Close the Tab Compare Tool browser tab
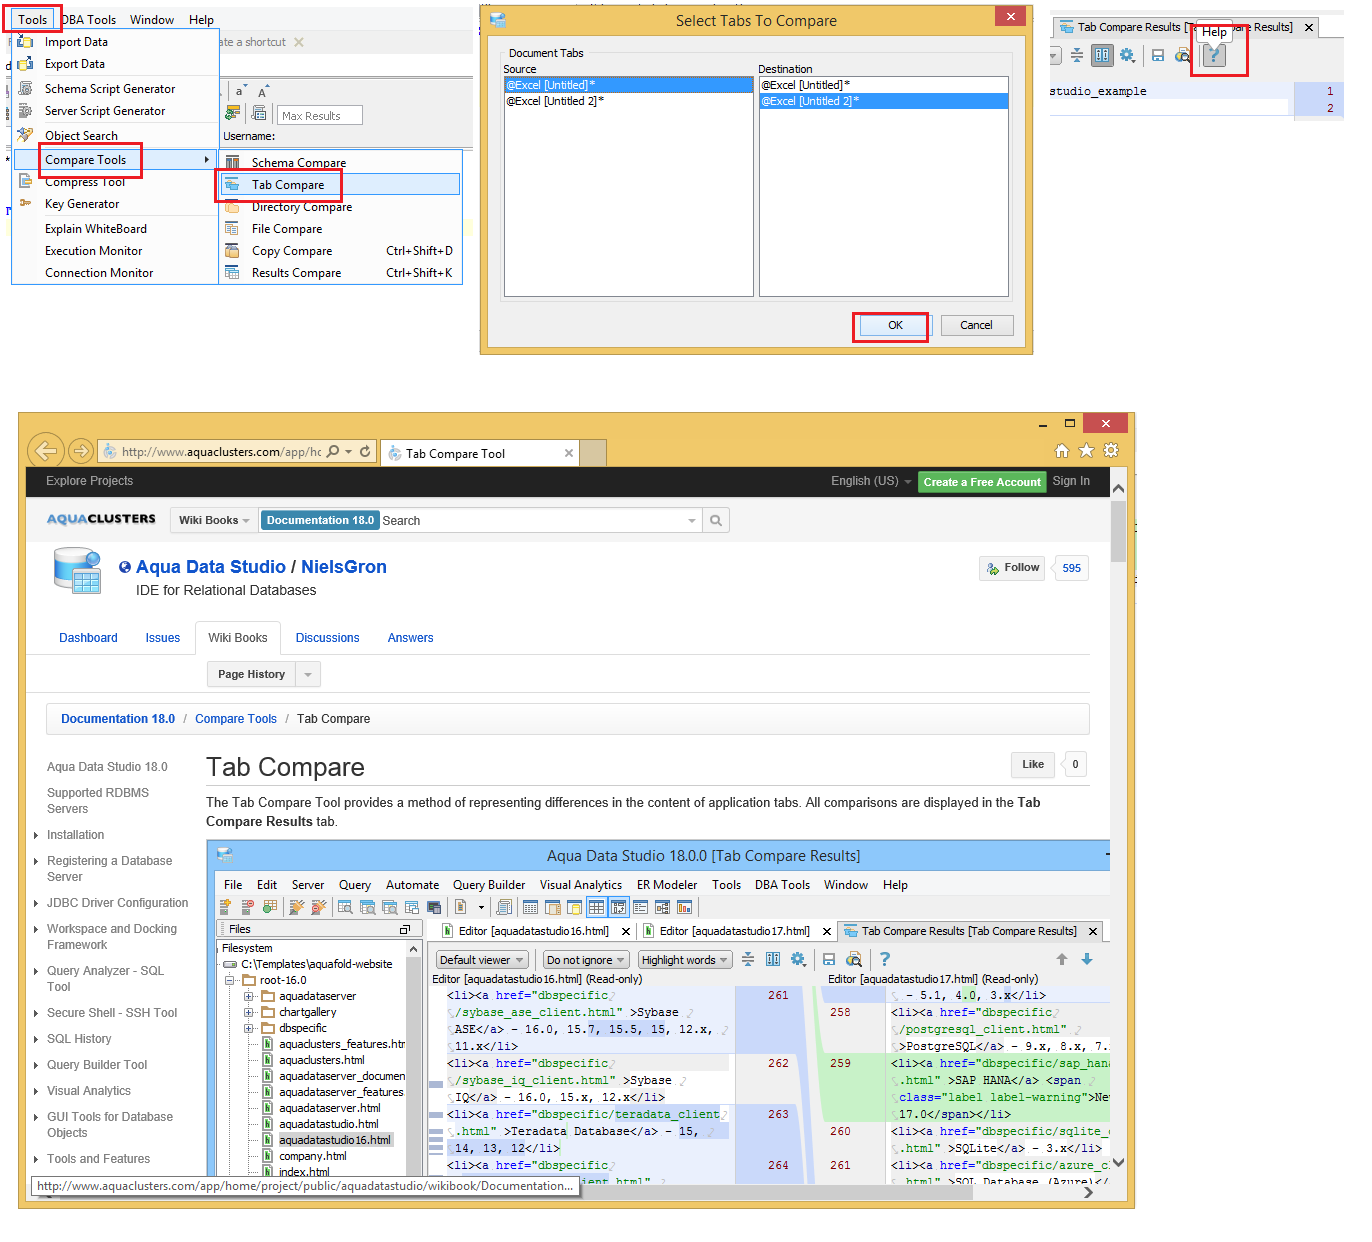Screen dimensions: 1372x1242 coord(569,453)
